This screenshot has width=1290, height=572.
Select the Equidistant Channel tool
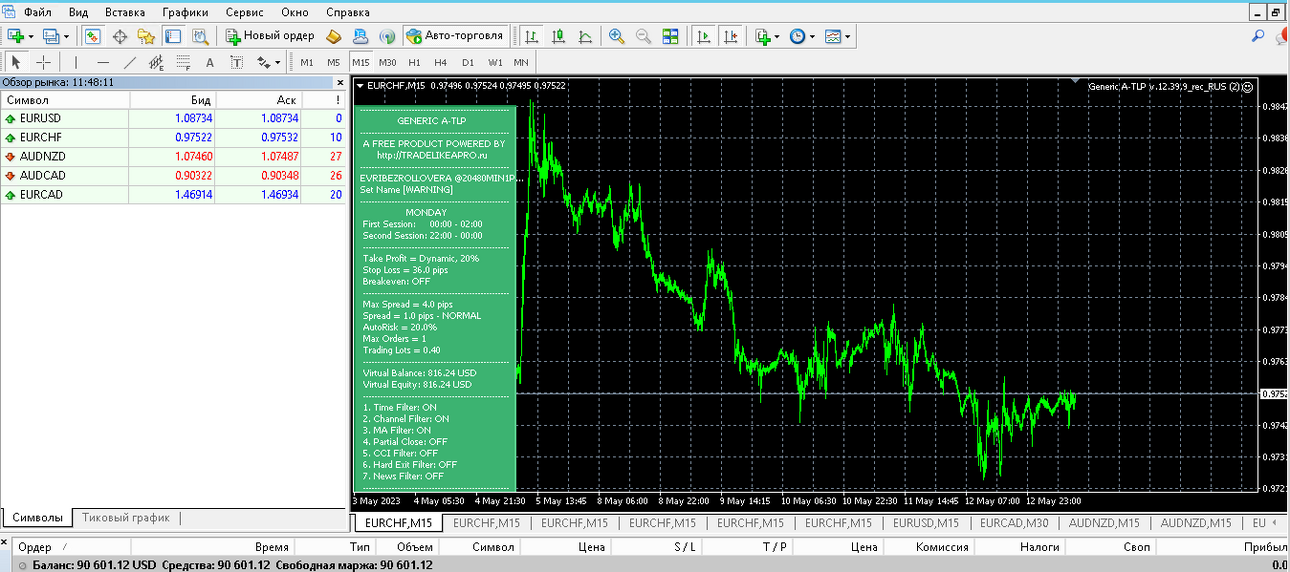click(x=157, y=62)
